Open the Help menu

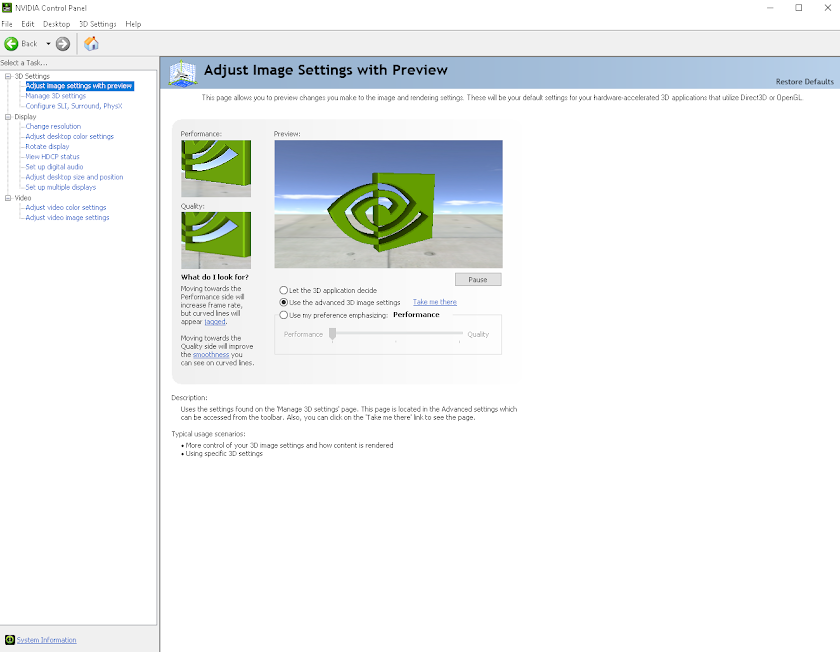tap(133, 24)
